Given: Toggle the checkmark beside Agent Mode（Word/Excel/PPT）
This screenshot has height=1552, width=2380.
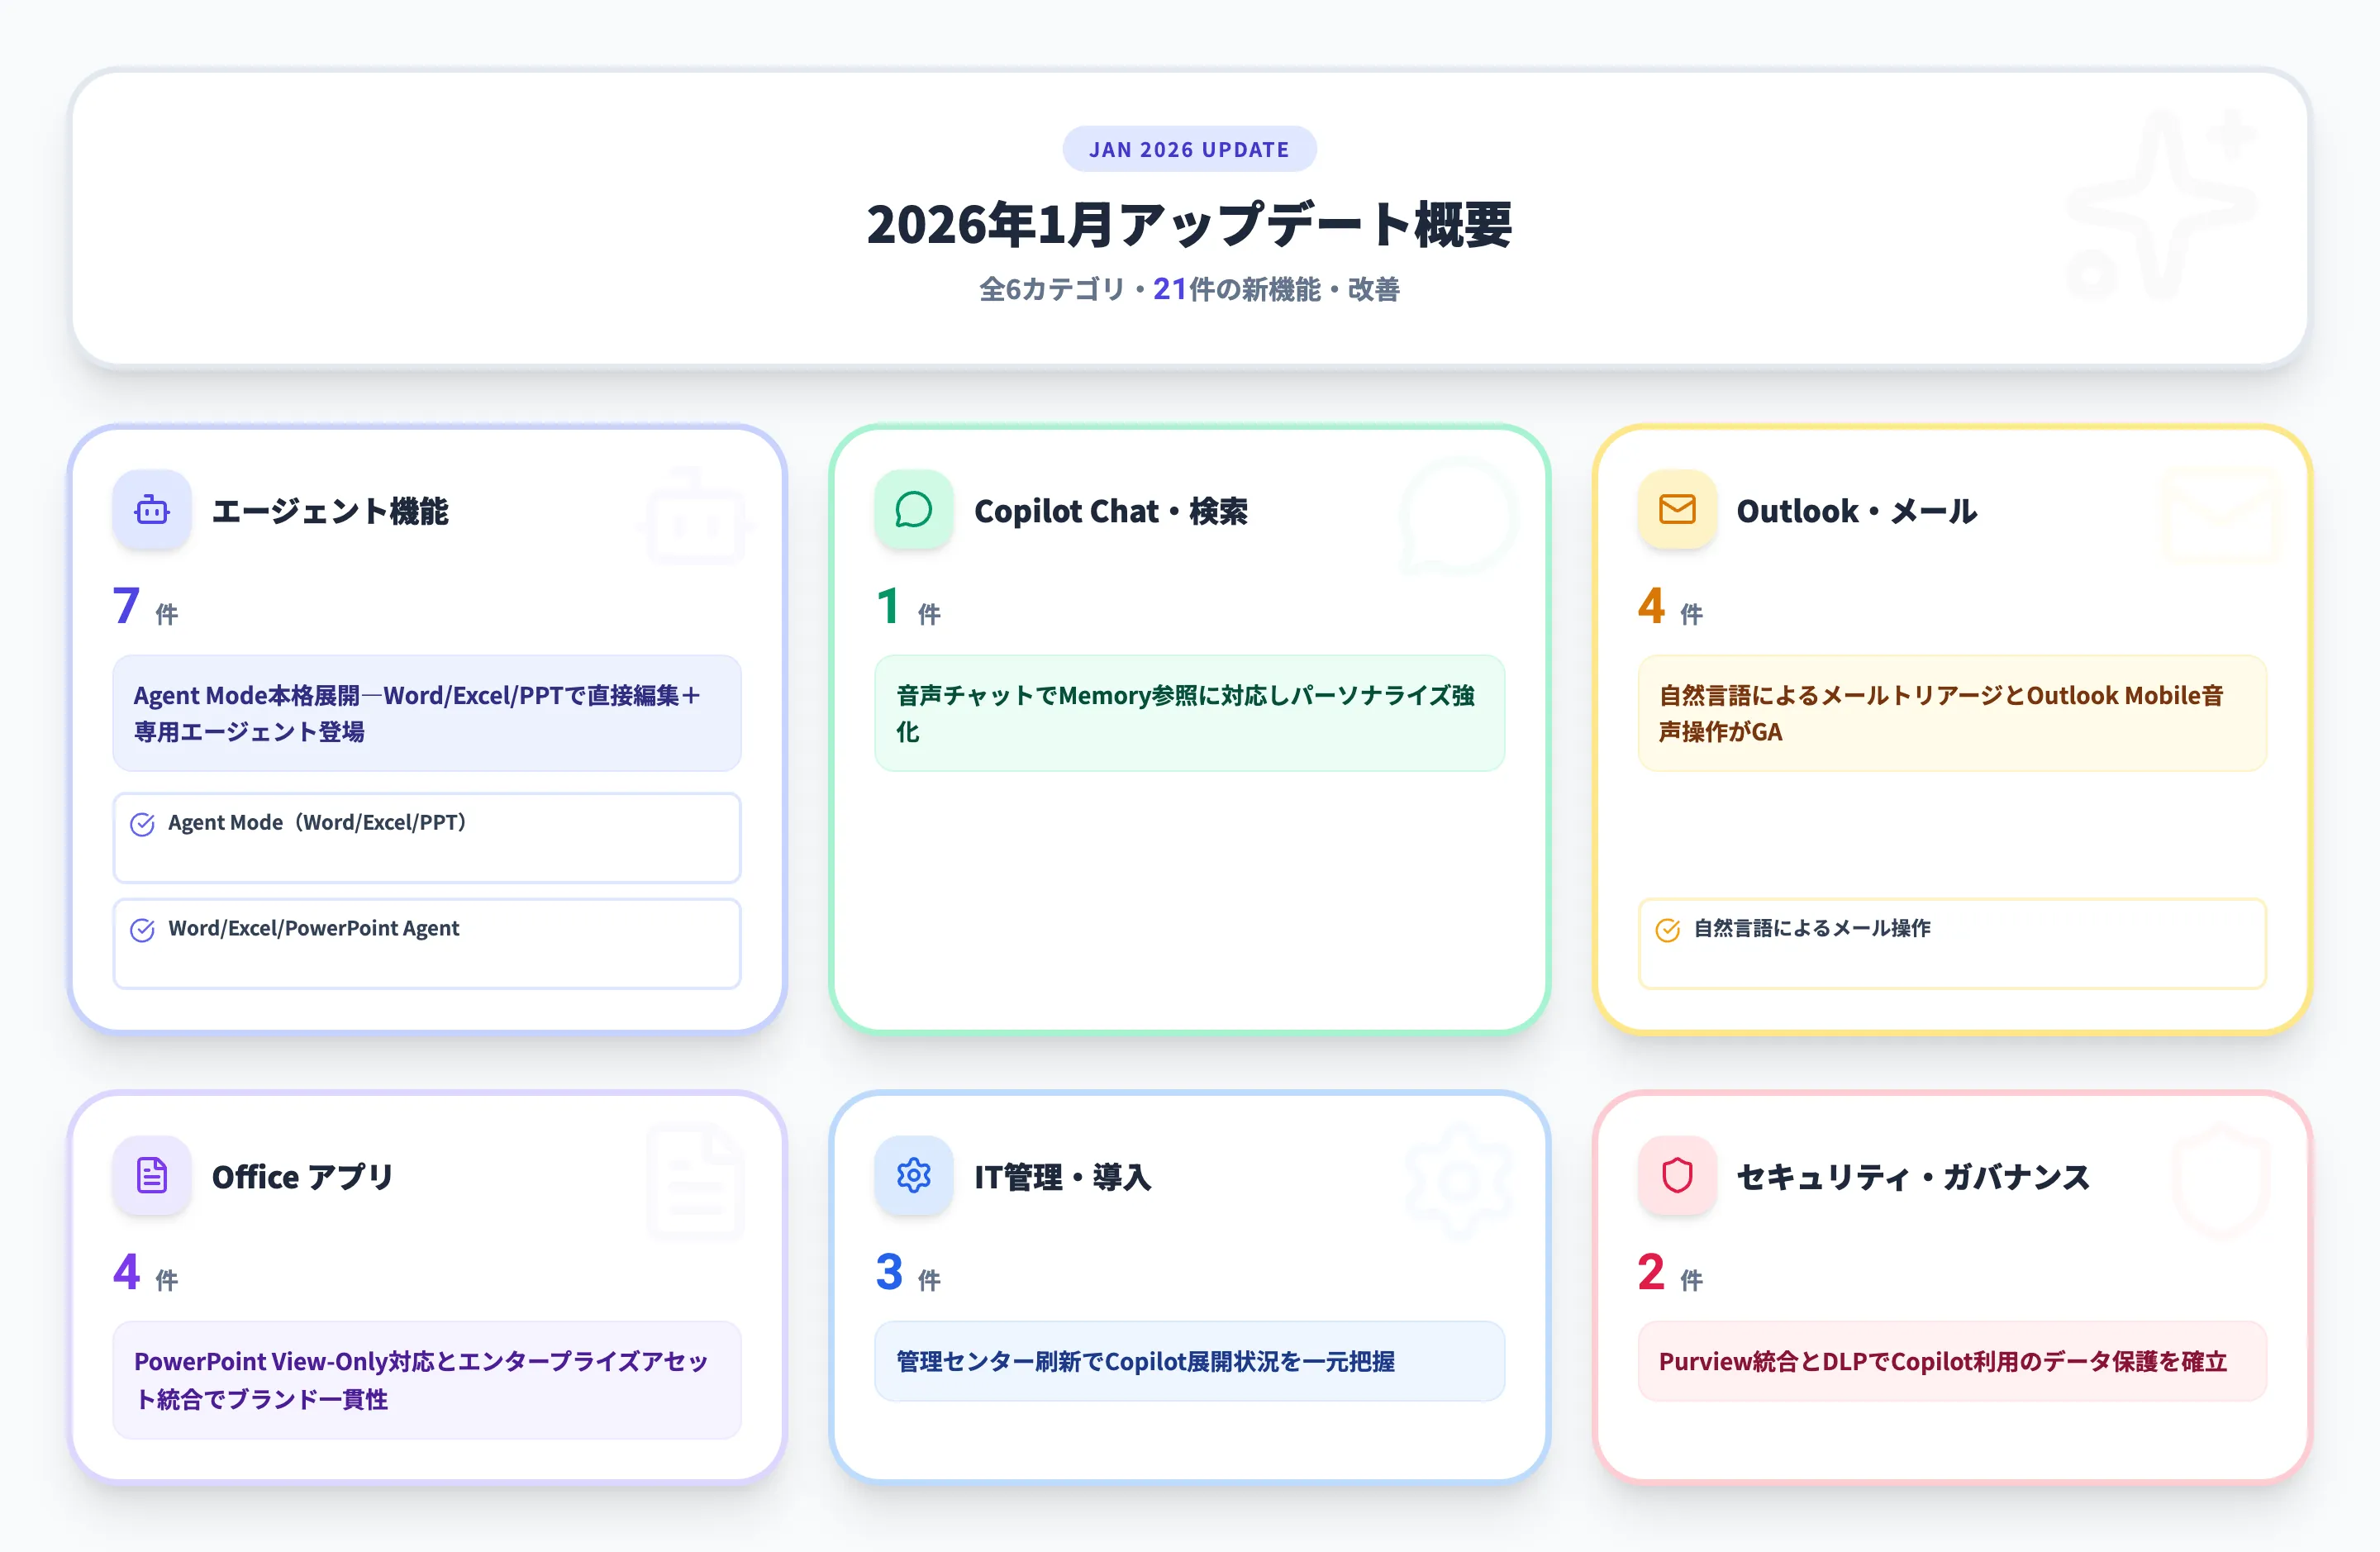Looking at the screenshot, I should point(142,824).
